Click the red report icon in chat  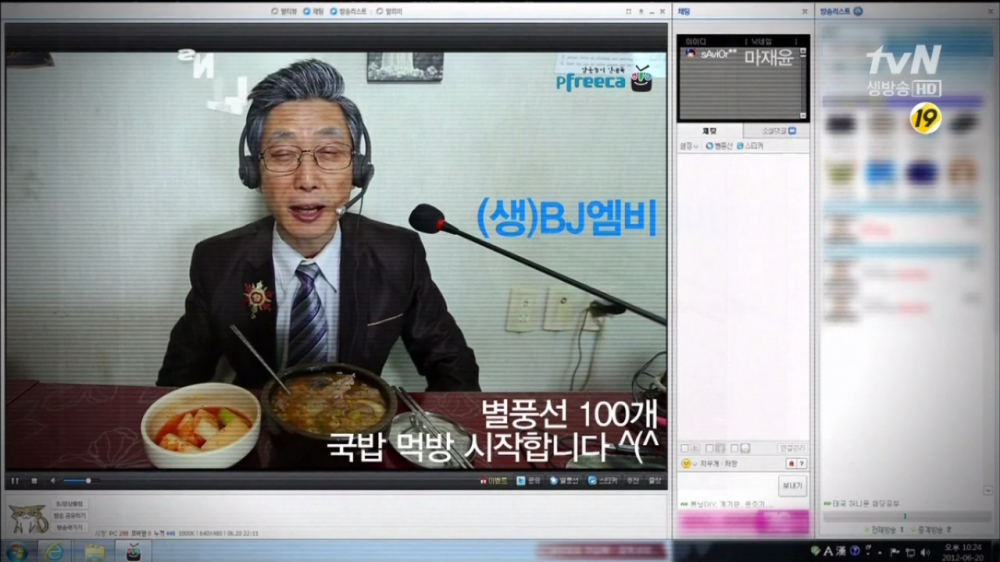click(x=791, y=464)
